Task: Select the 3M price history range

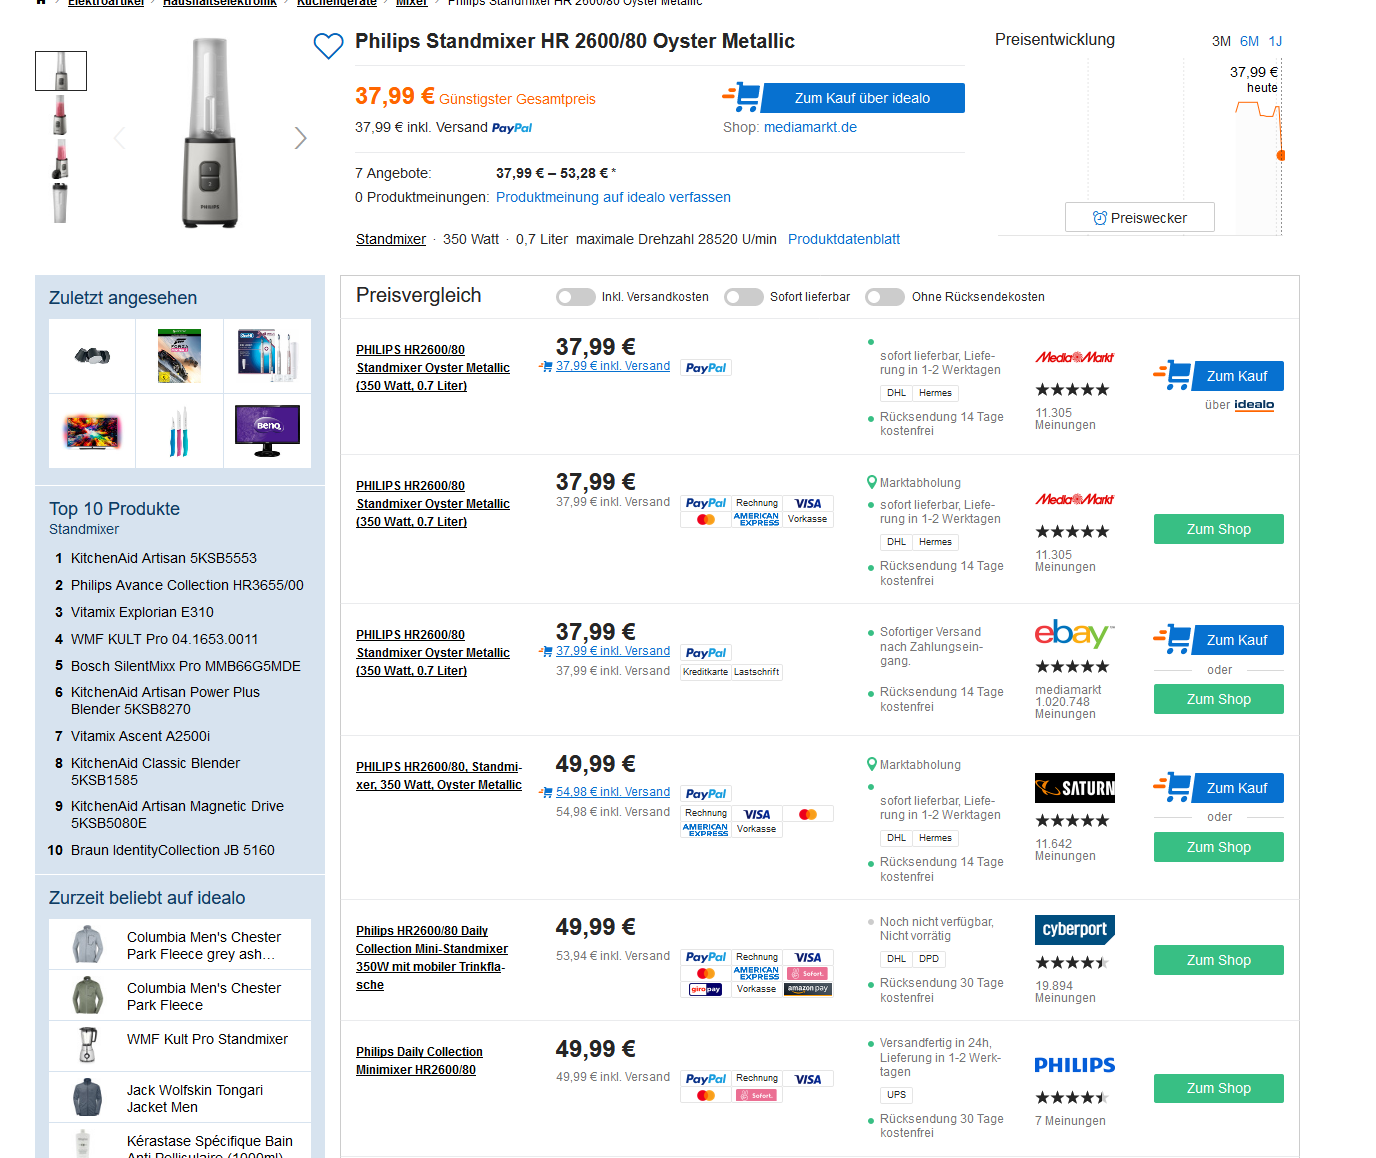Action: point(1221,41)
